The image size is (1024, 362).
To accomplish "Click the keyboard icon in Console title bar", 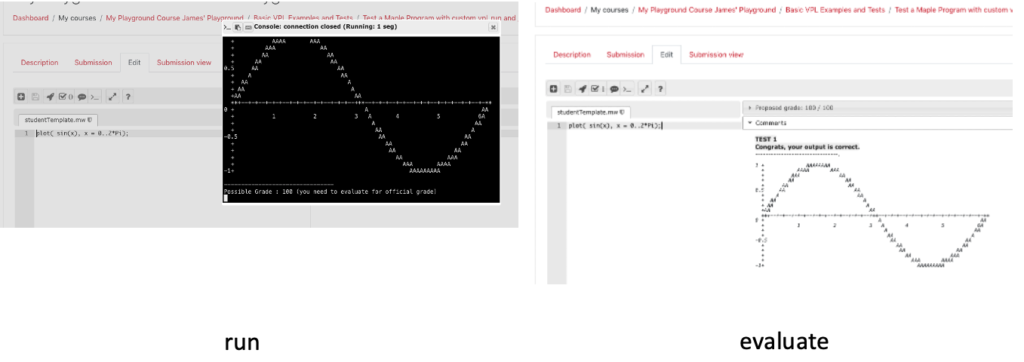I will click(248, 27).
